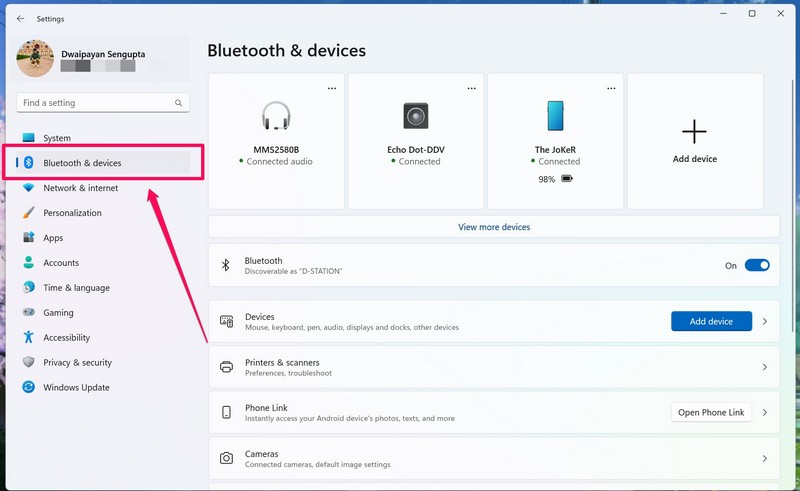Click the Echo Dot-DDV speaker icon

[416, 116]
